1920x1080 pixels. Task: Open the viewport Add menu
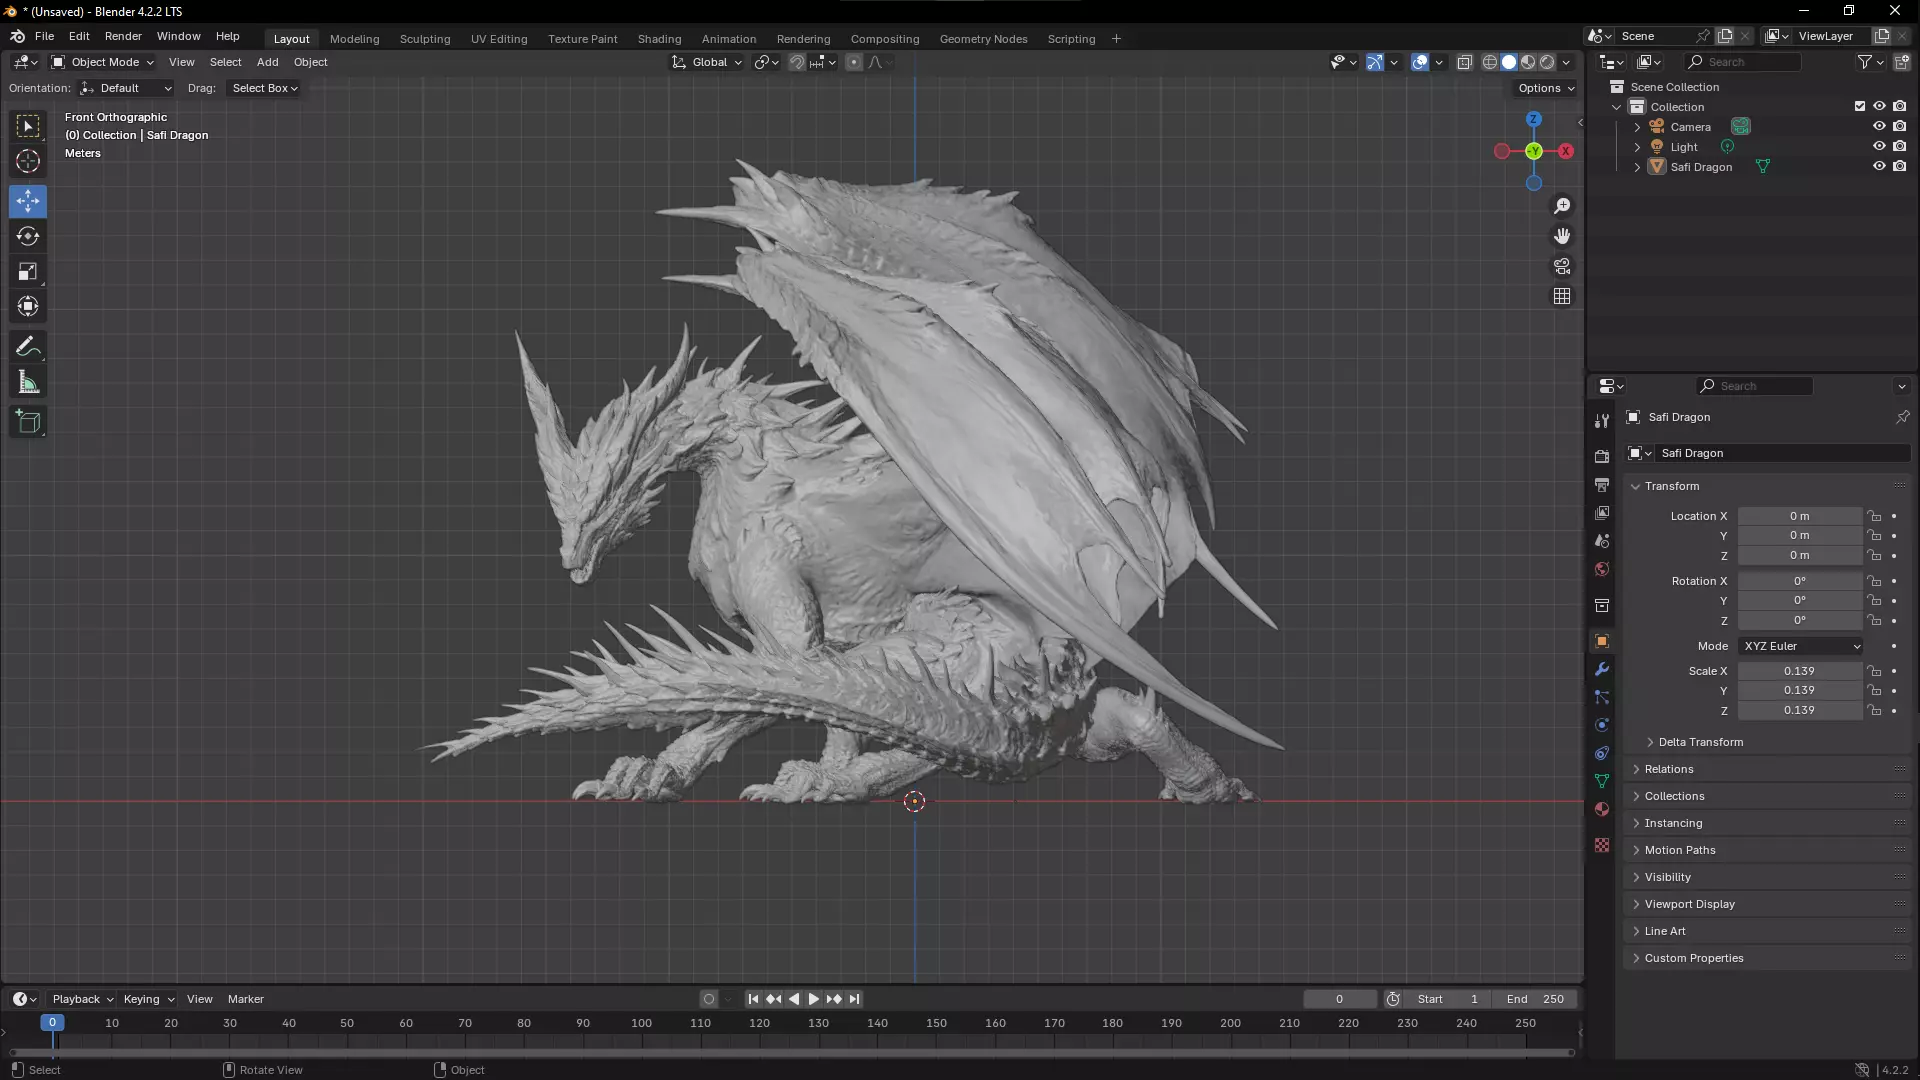click(x=267, y=62)
